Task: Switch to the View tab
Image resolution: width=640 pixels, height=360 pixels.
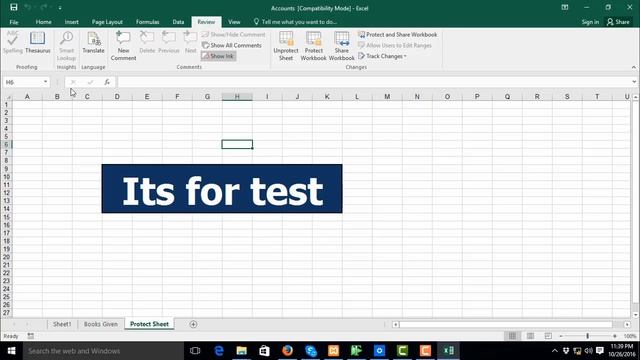Action: click(234, 22)
